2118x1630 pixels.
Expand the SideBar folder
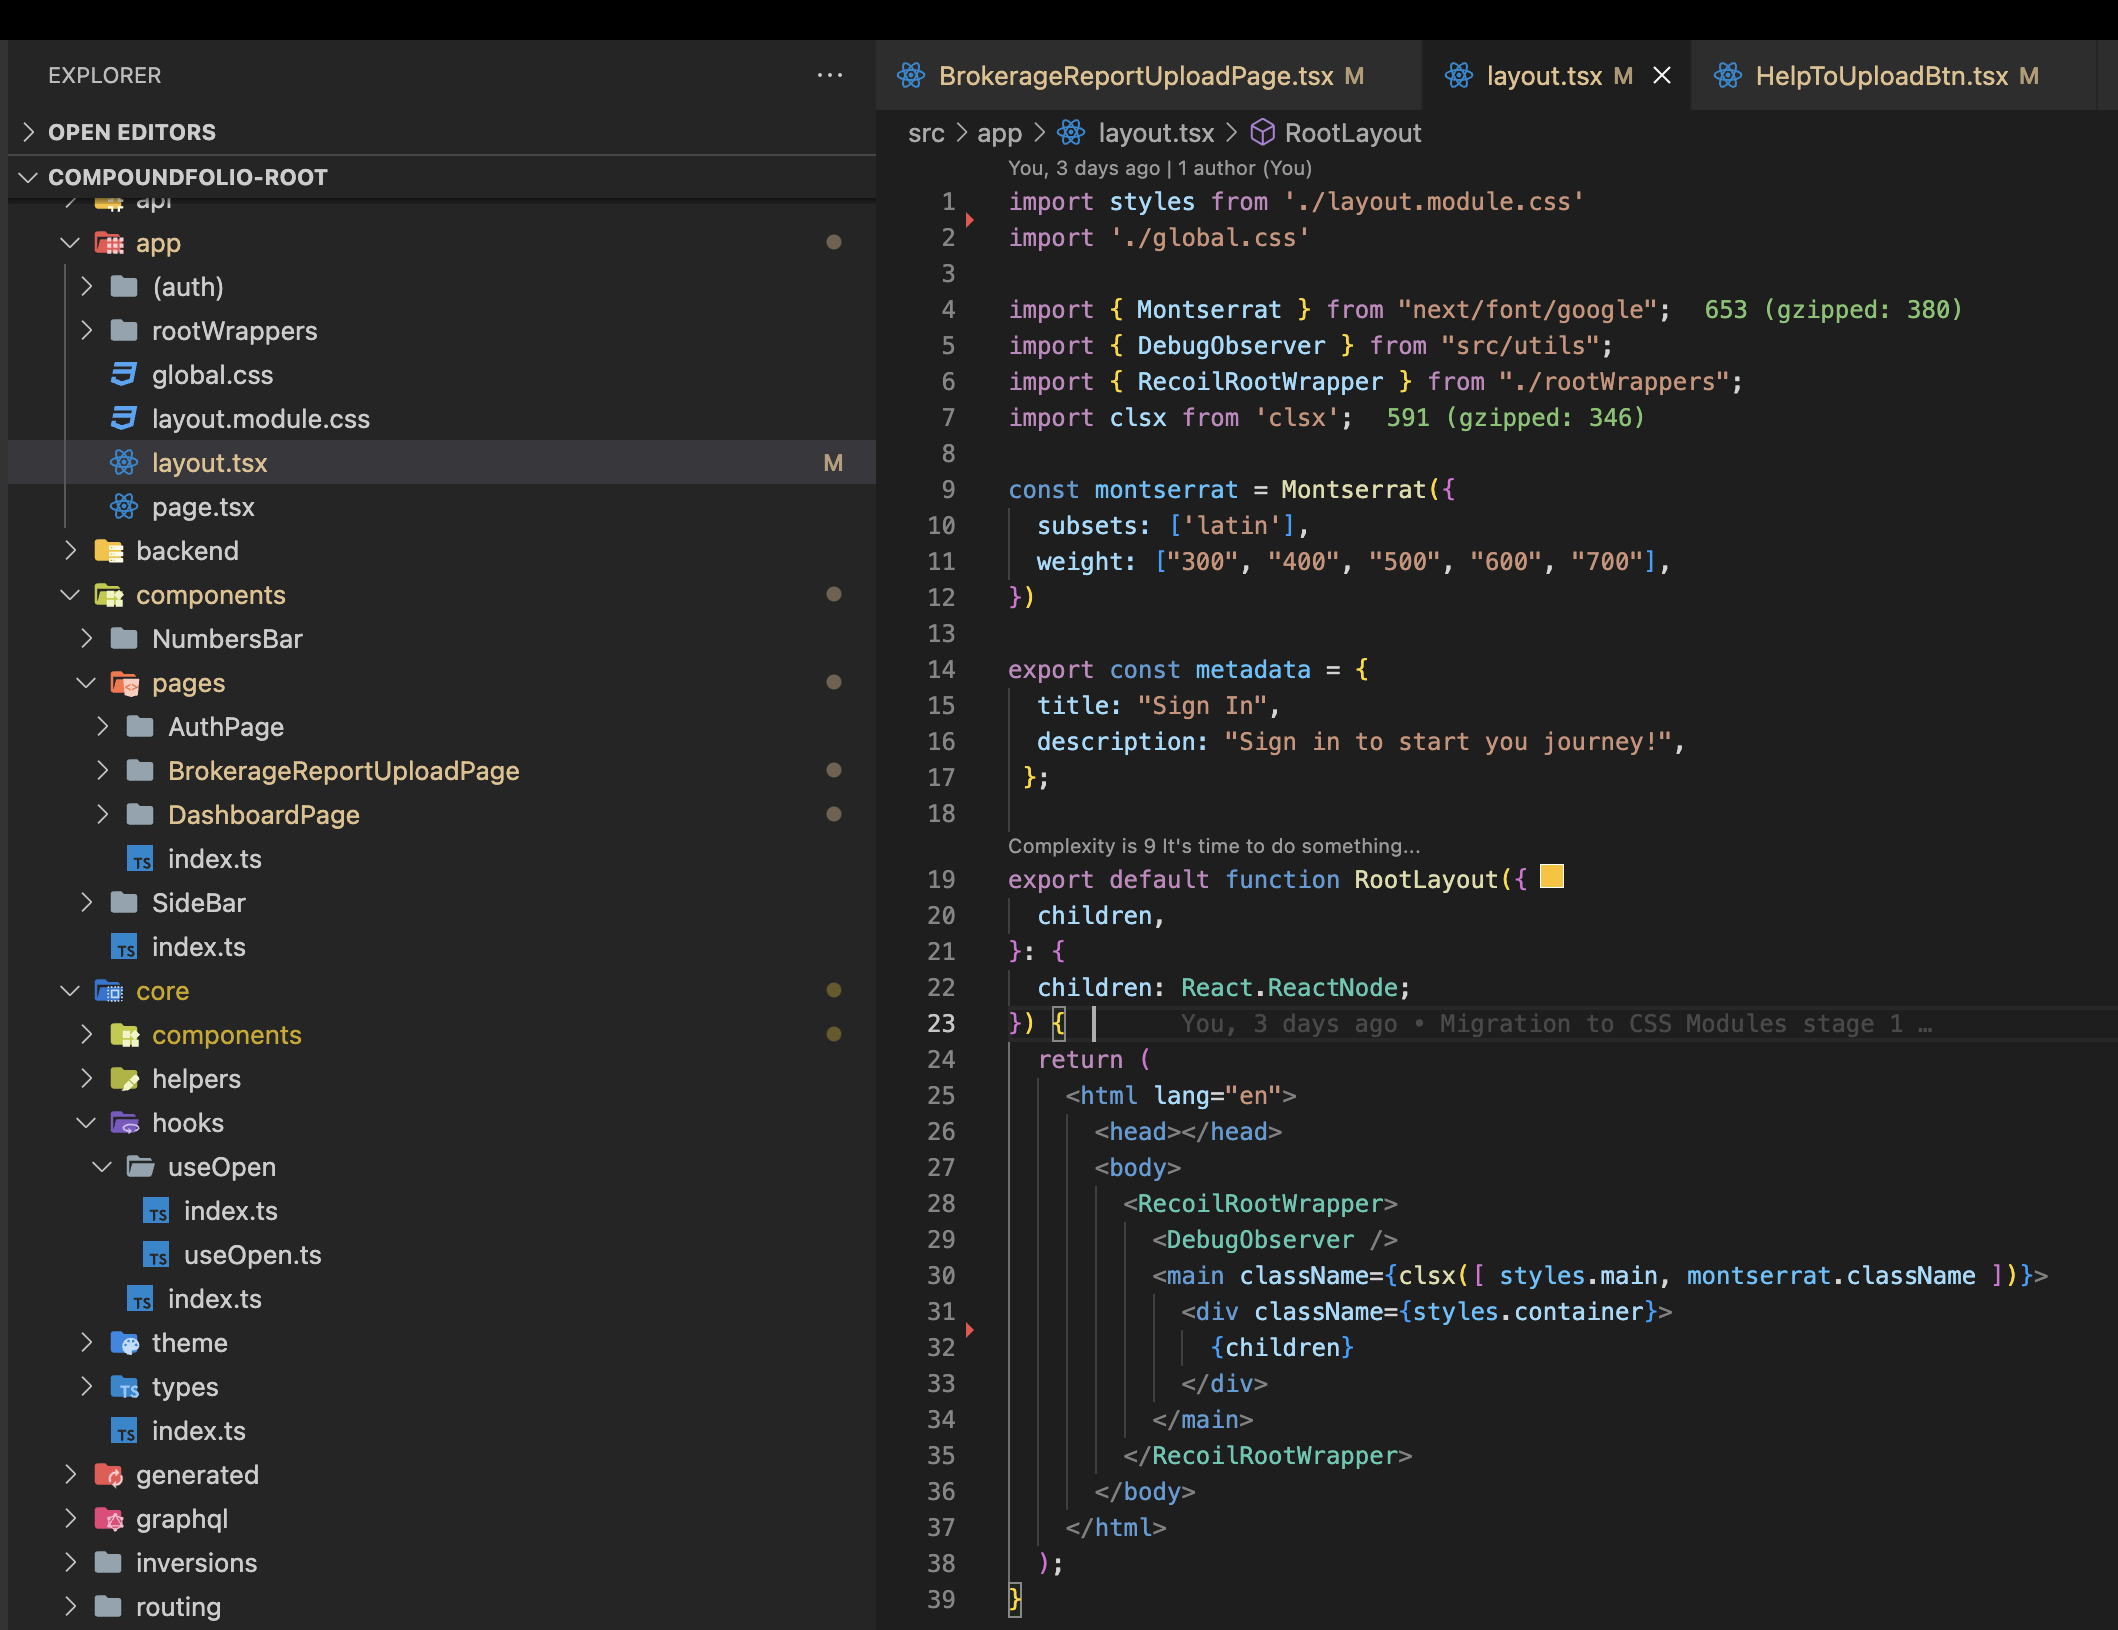click(86, 902)
